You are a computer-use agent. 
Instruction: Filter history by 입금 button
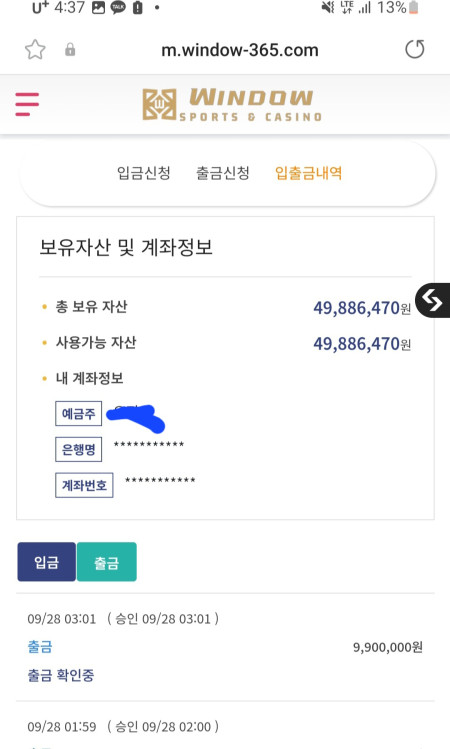coord(46,562)
